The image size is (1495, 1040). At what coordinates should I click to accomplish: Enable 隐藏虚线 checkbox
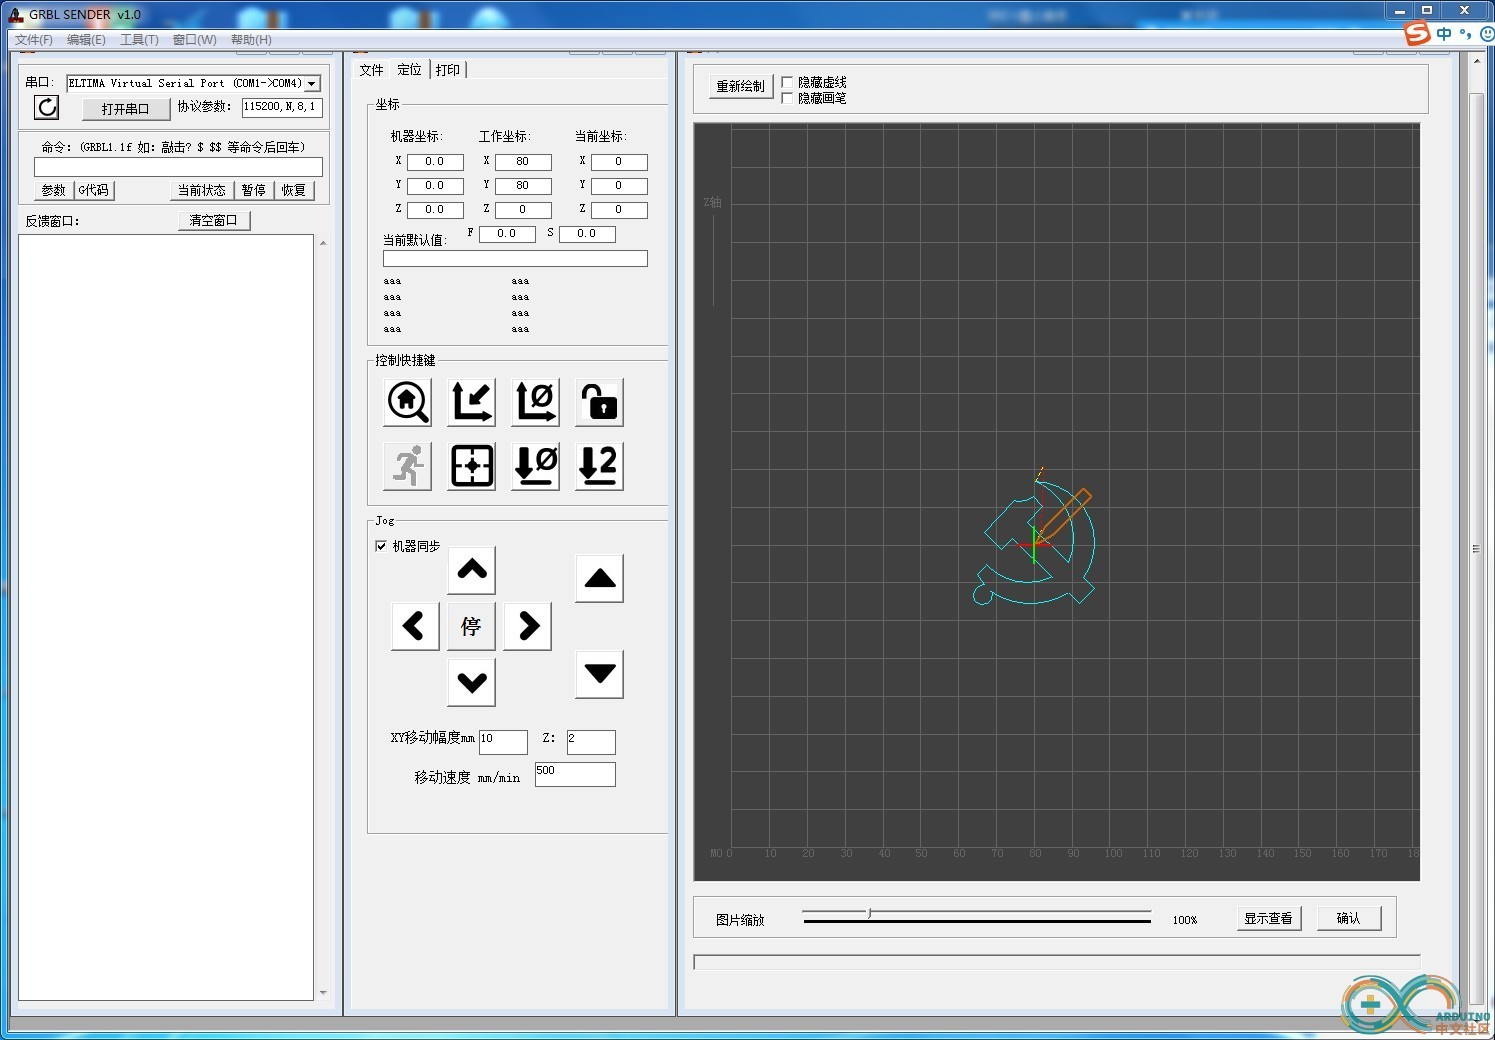tap(787, 82)
